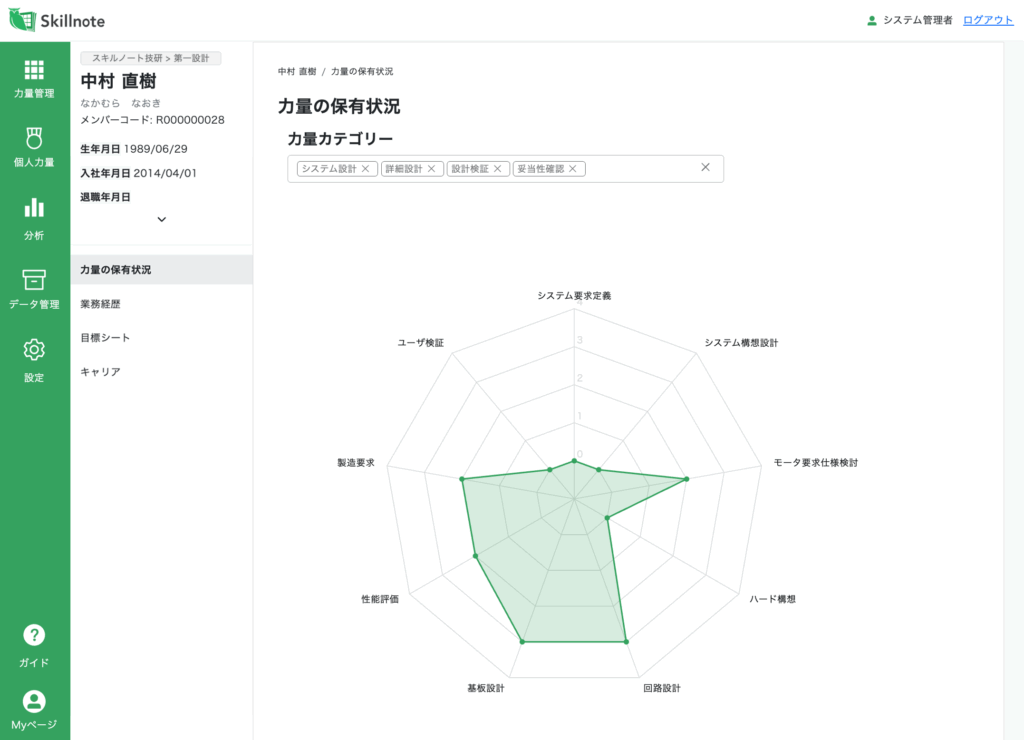Click the Skillnote logo
This screenshot has height=740, width=1024.
click(57, 20)
